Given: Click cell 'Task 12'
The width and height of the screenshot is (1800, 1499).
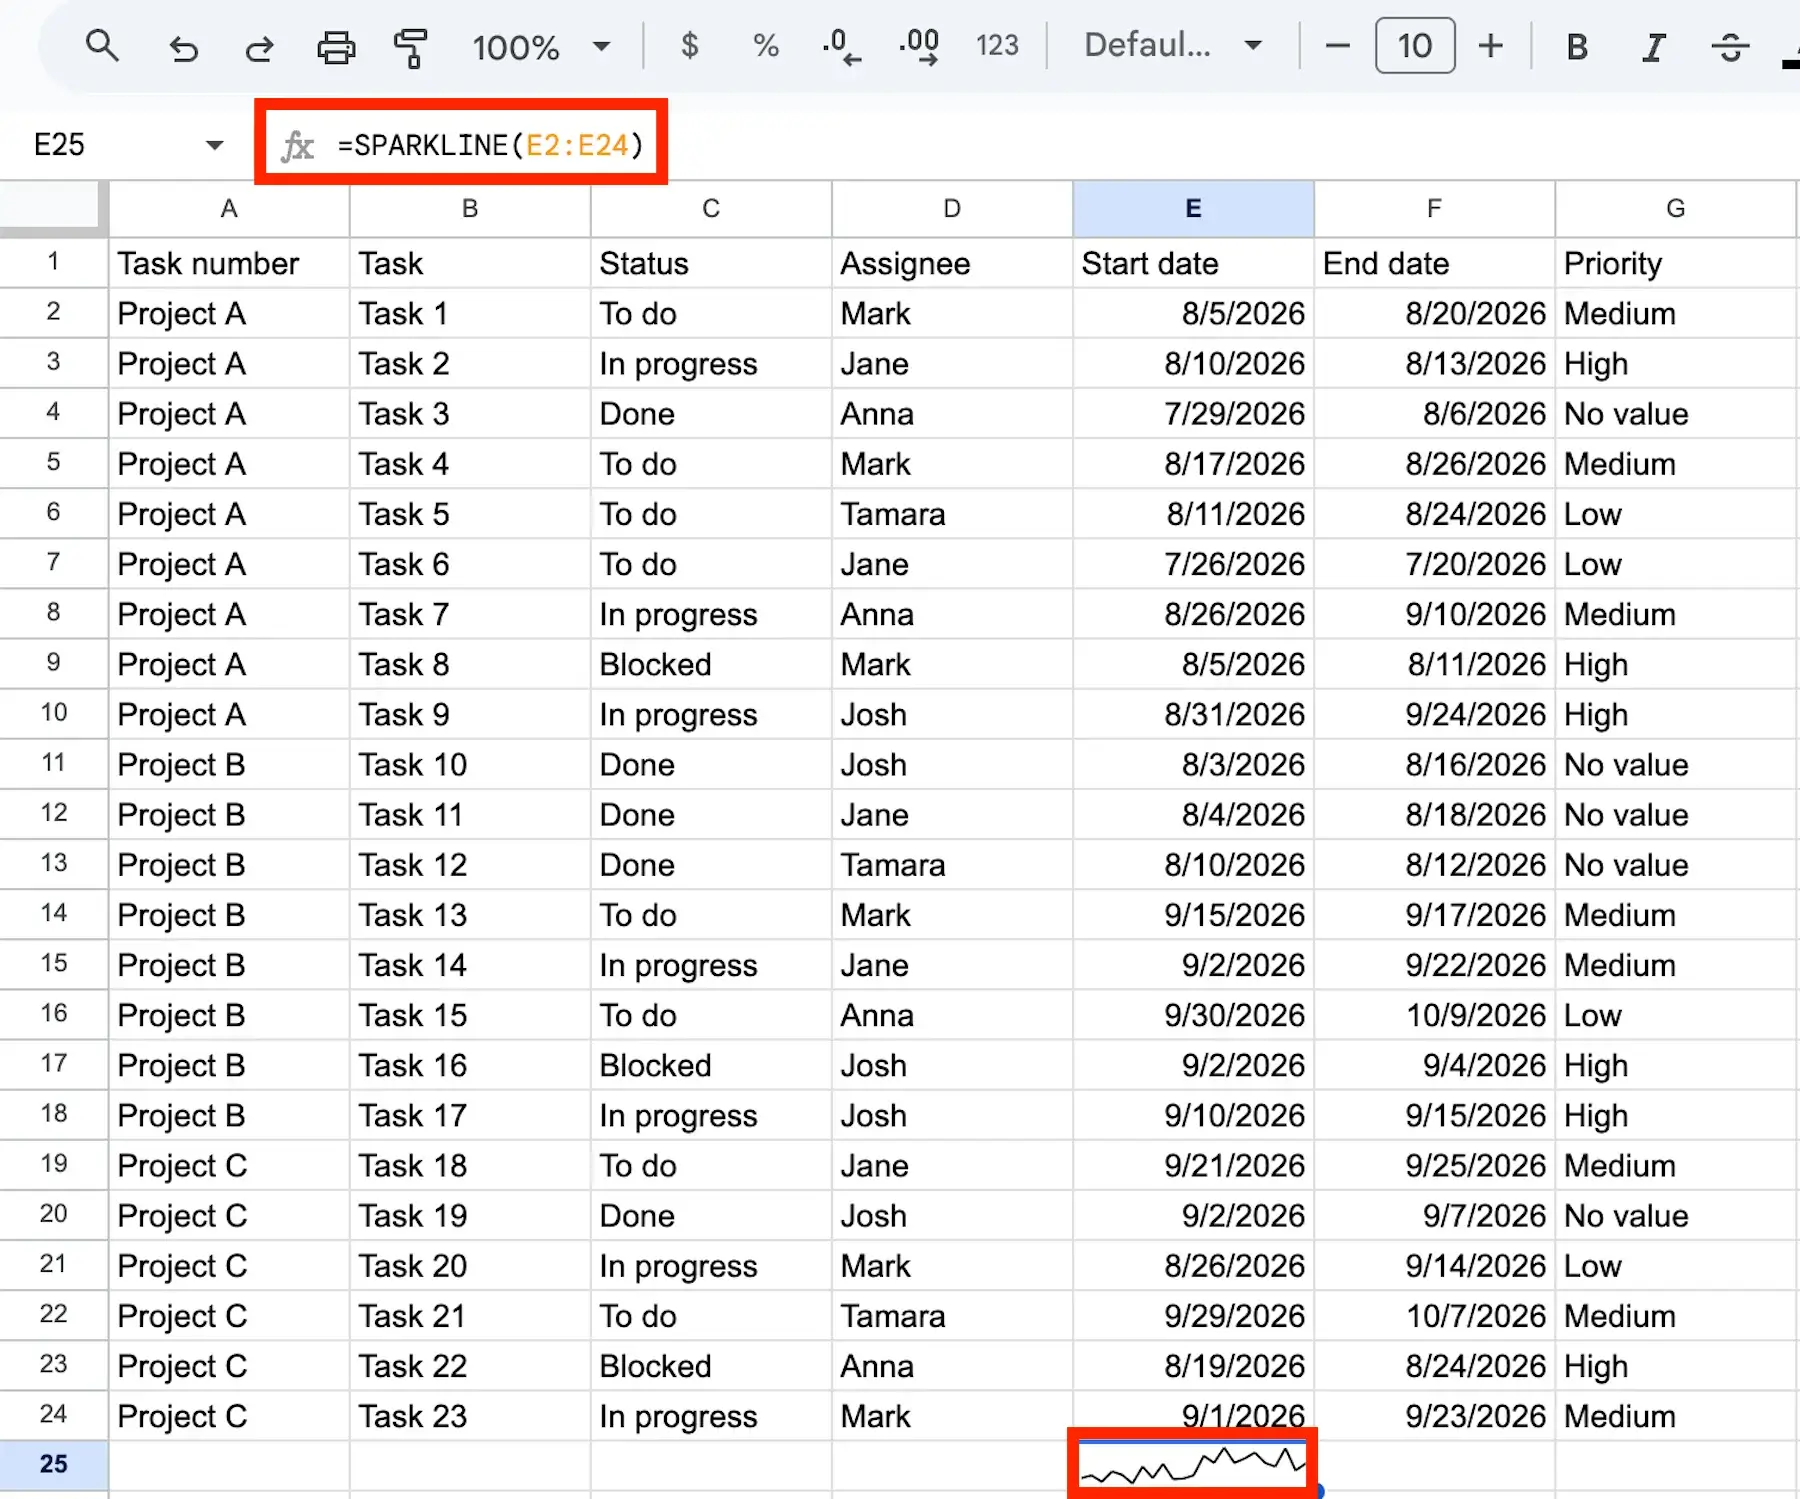Looking at the screenshot, I should coord(470,865).
